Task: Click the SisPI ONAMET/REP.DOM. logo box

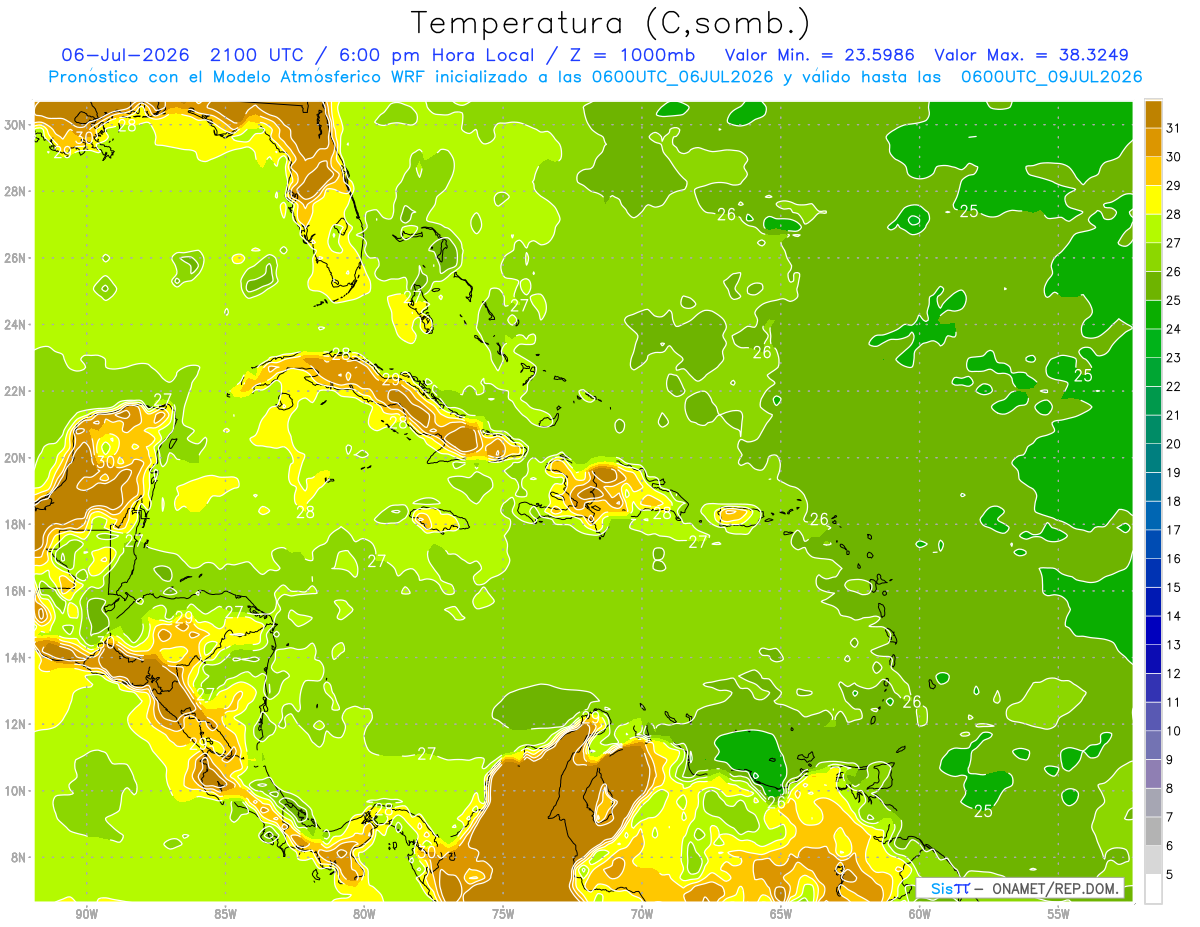Action: coord(1021,888)
